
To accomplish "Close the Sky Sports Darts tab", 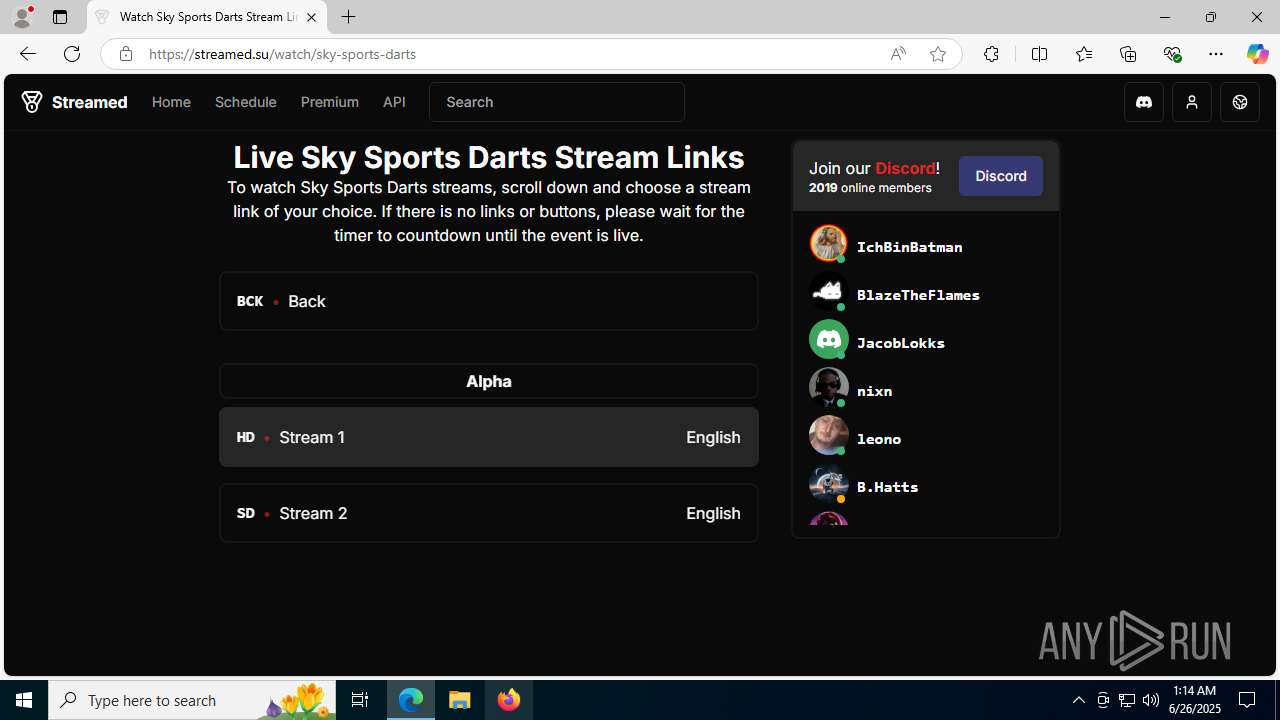I will 311,17.
